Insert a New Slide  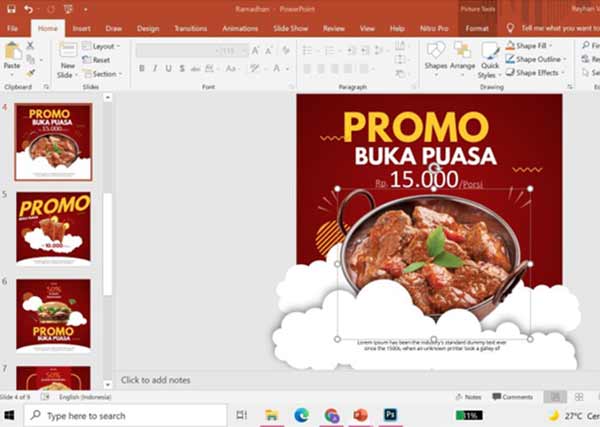pyautogui.click(x=68, y=58)
